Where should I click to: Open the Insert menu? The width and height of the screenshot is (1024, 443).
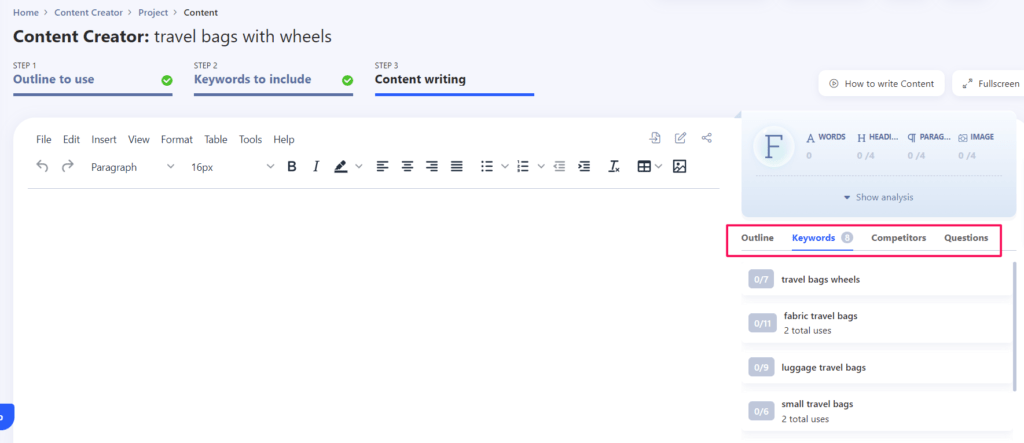[104, 140]
